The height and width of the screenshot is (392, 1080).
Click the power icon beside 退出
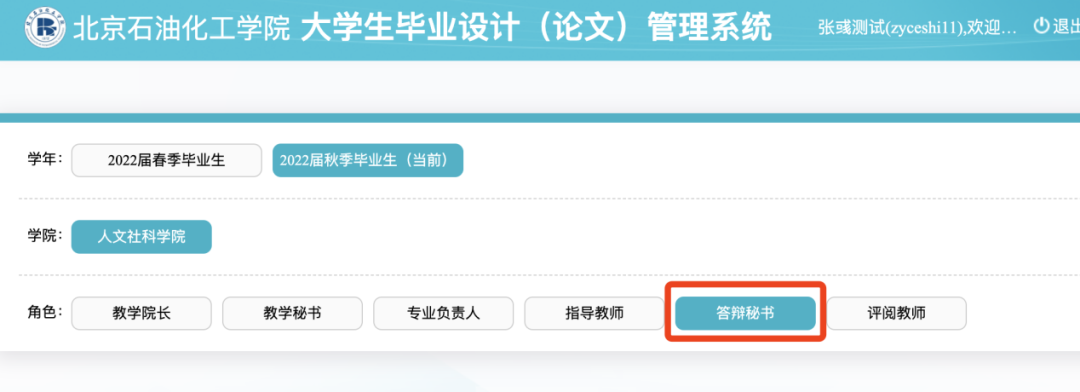click(1041, 26)
